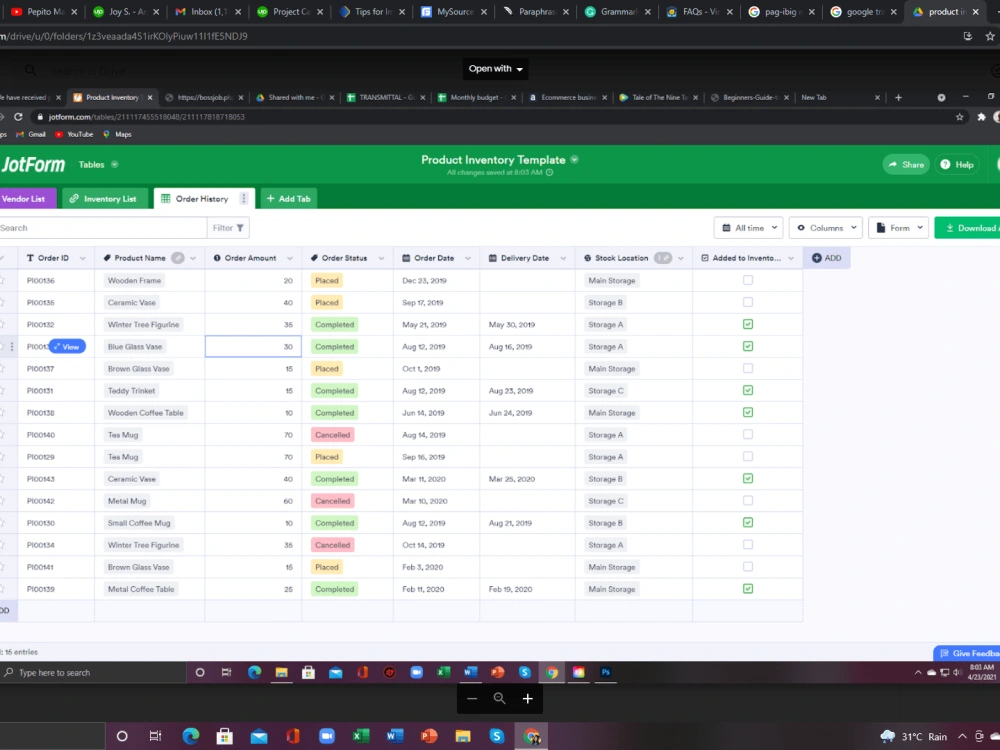This screenshot has width=1000, height=750.
Task: Click Type here to search box
Action: click(x=93, y=672)
